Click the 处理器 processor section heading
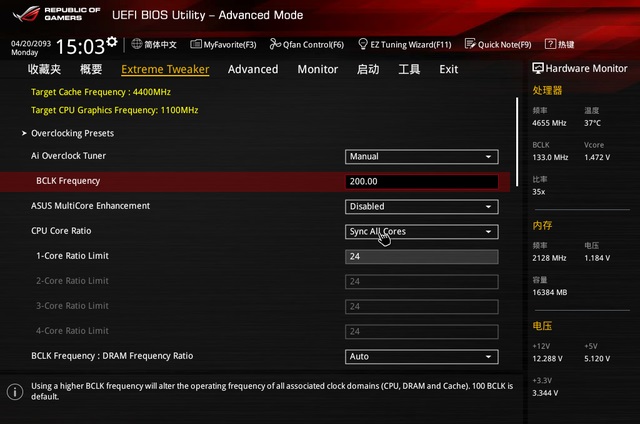The image size is (640, 424). (547, 91)
